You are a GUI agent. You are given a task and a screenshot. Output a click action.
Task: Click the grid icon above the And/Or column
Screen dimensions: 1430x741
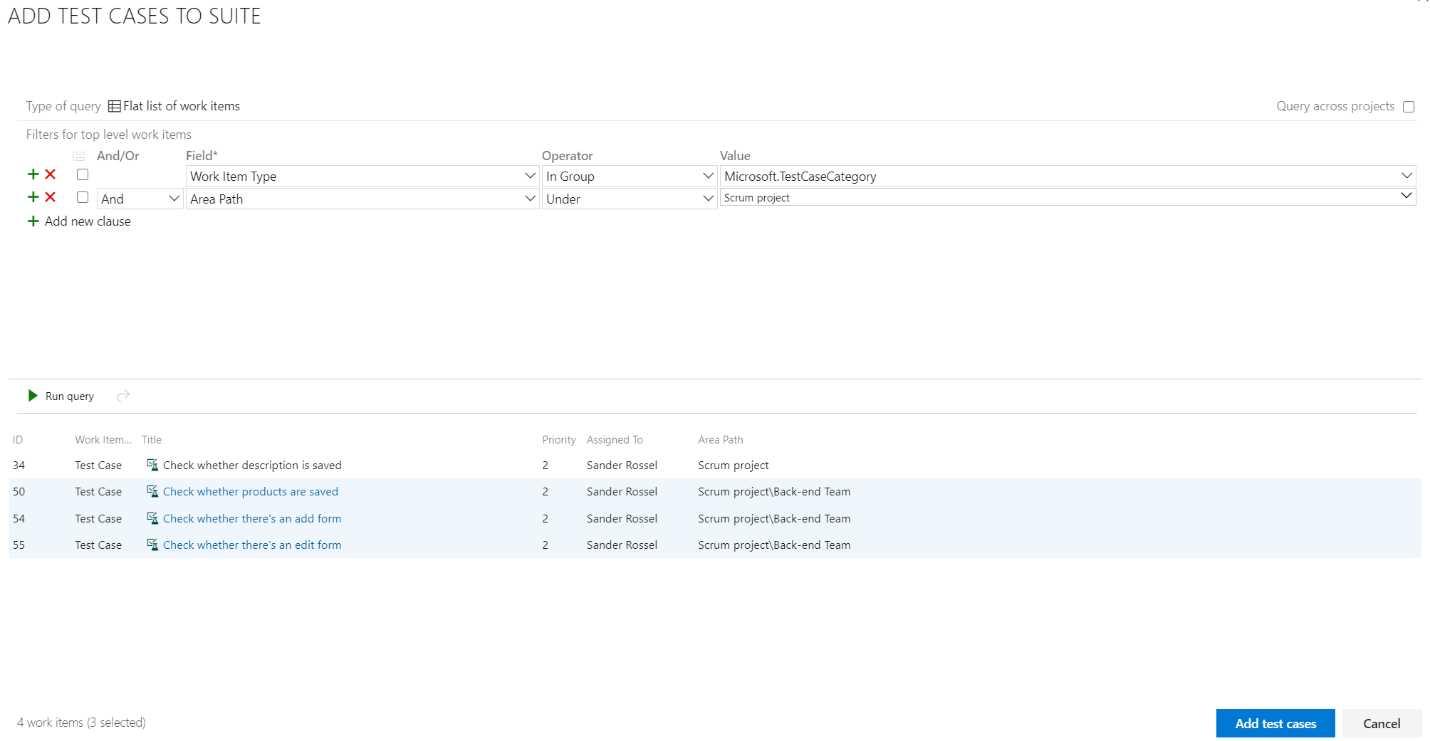click(x=78, y=155)
